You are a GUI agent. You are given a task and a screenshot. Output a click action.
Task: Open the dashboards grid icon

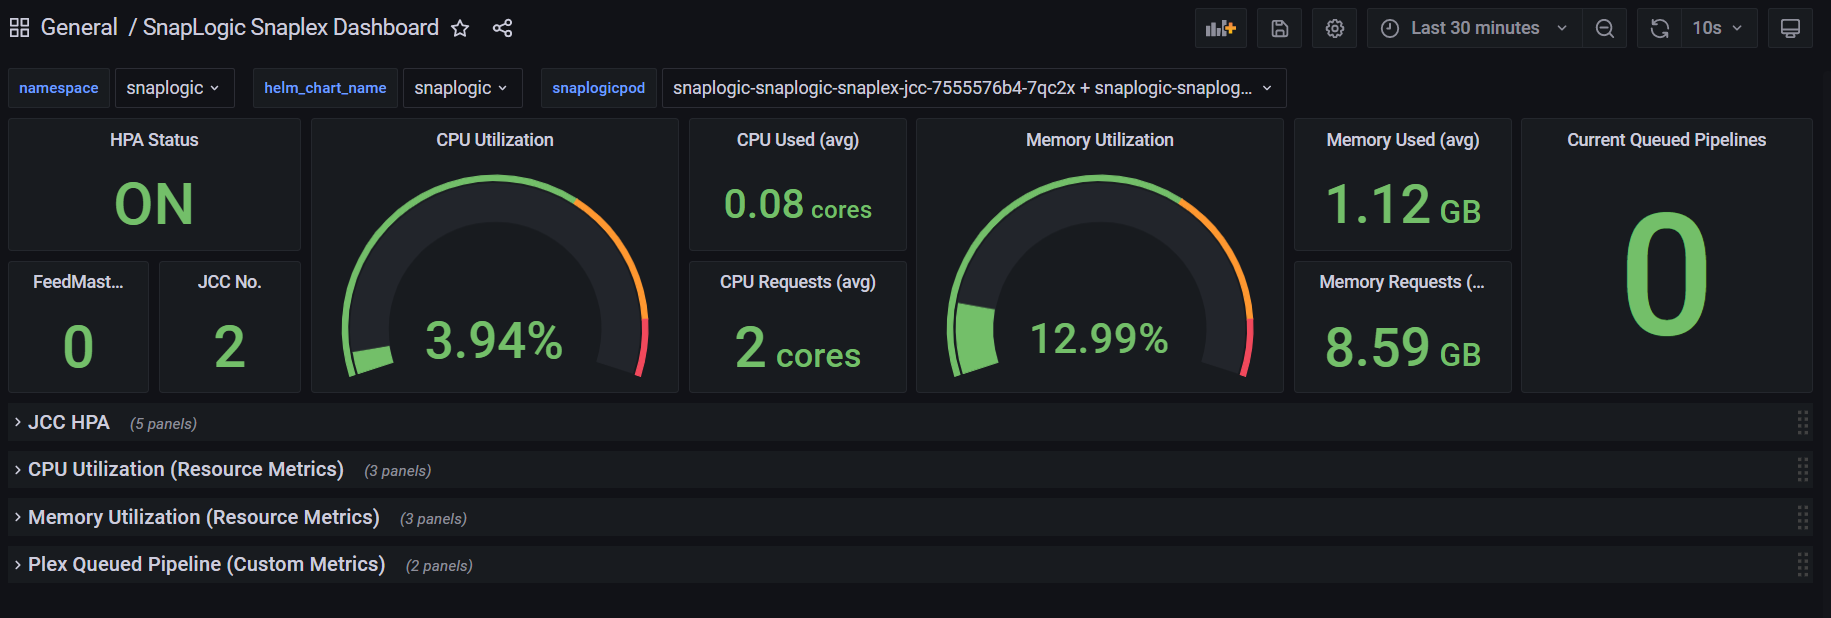pos(19,28)
